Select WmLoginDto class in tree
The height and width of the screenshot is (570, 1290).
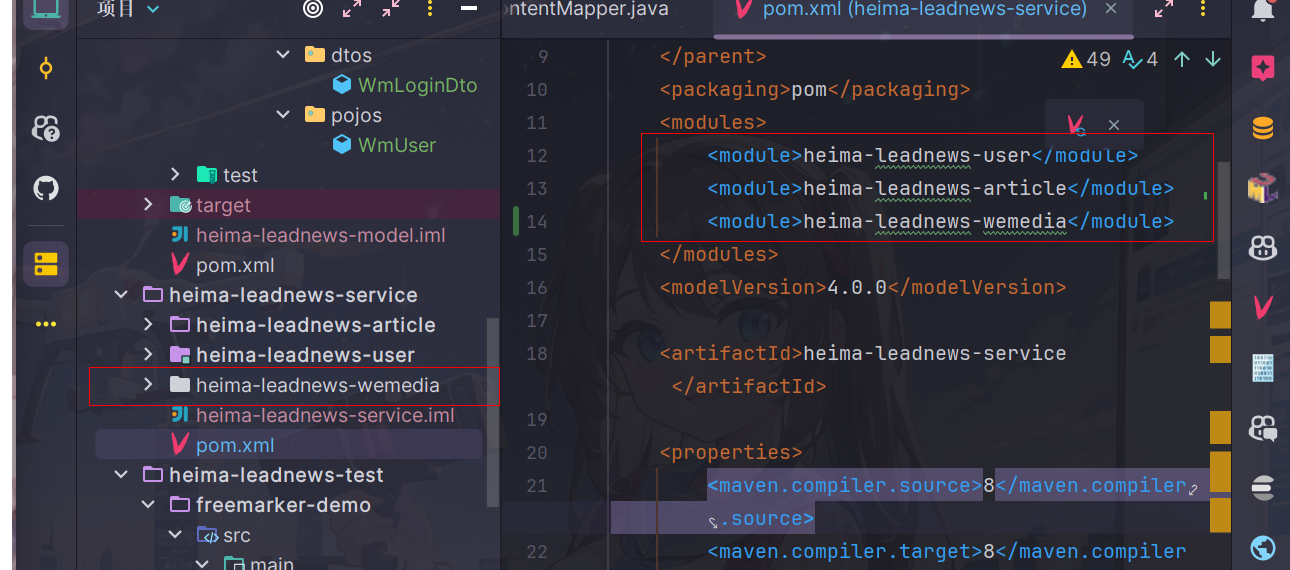click(x=405, y=85)
